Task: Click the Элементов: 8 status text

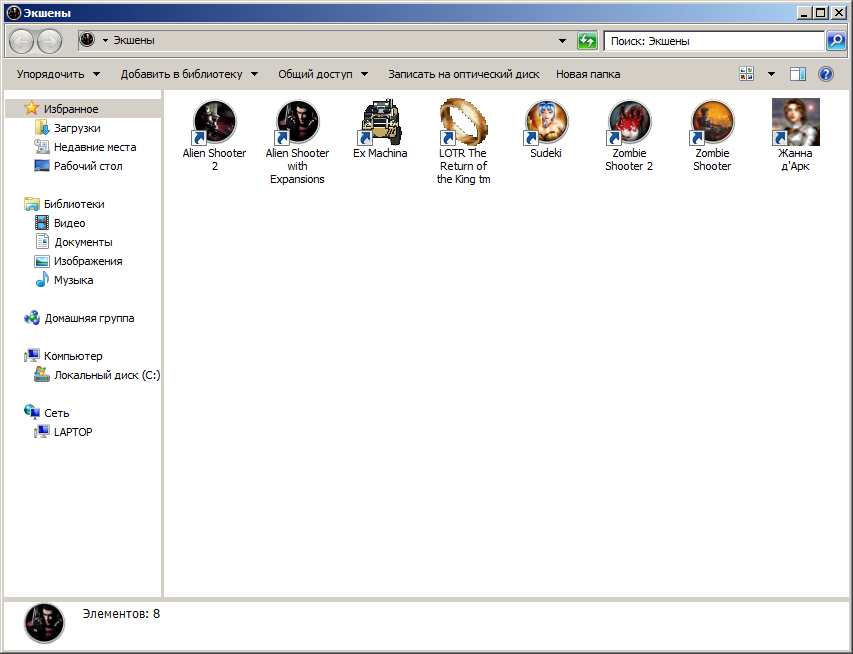Action: tap(121, 614)
